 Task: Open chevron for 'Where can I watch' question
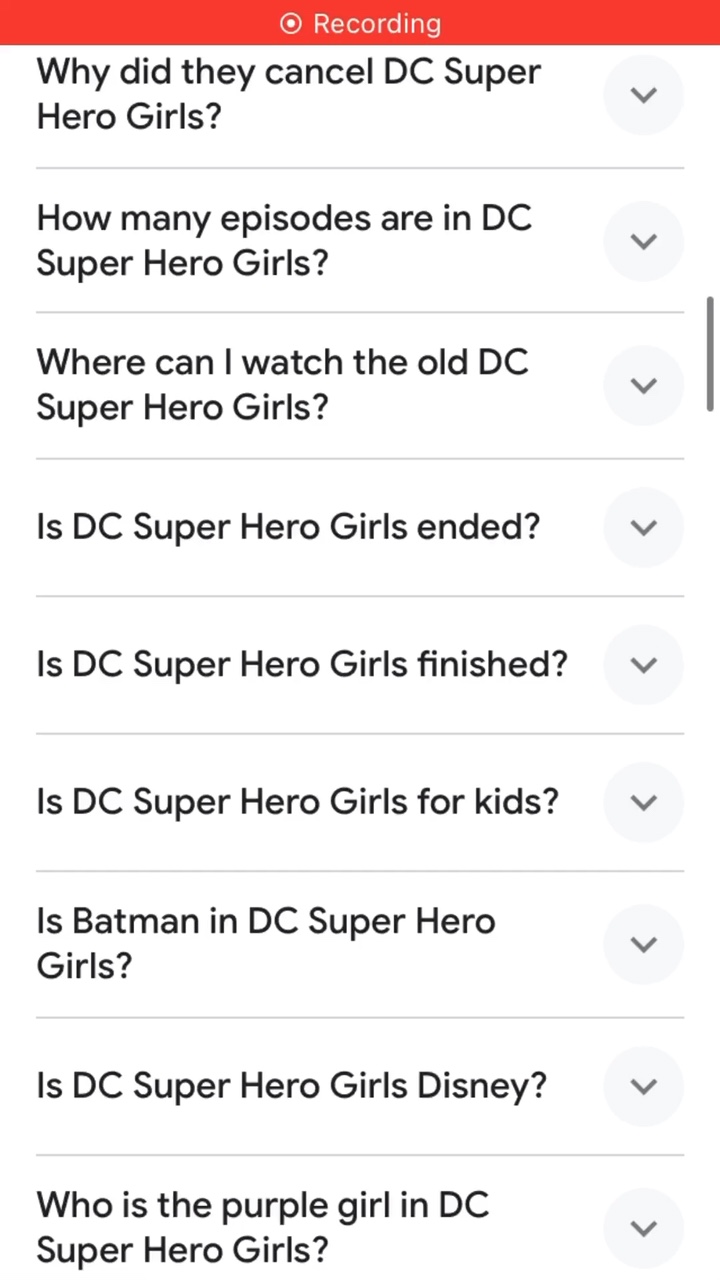[644, 385]
